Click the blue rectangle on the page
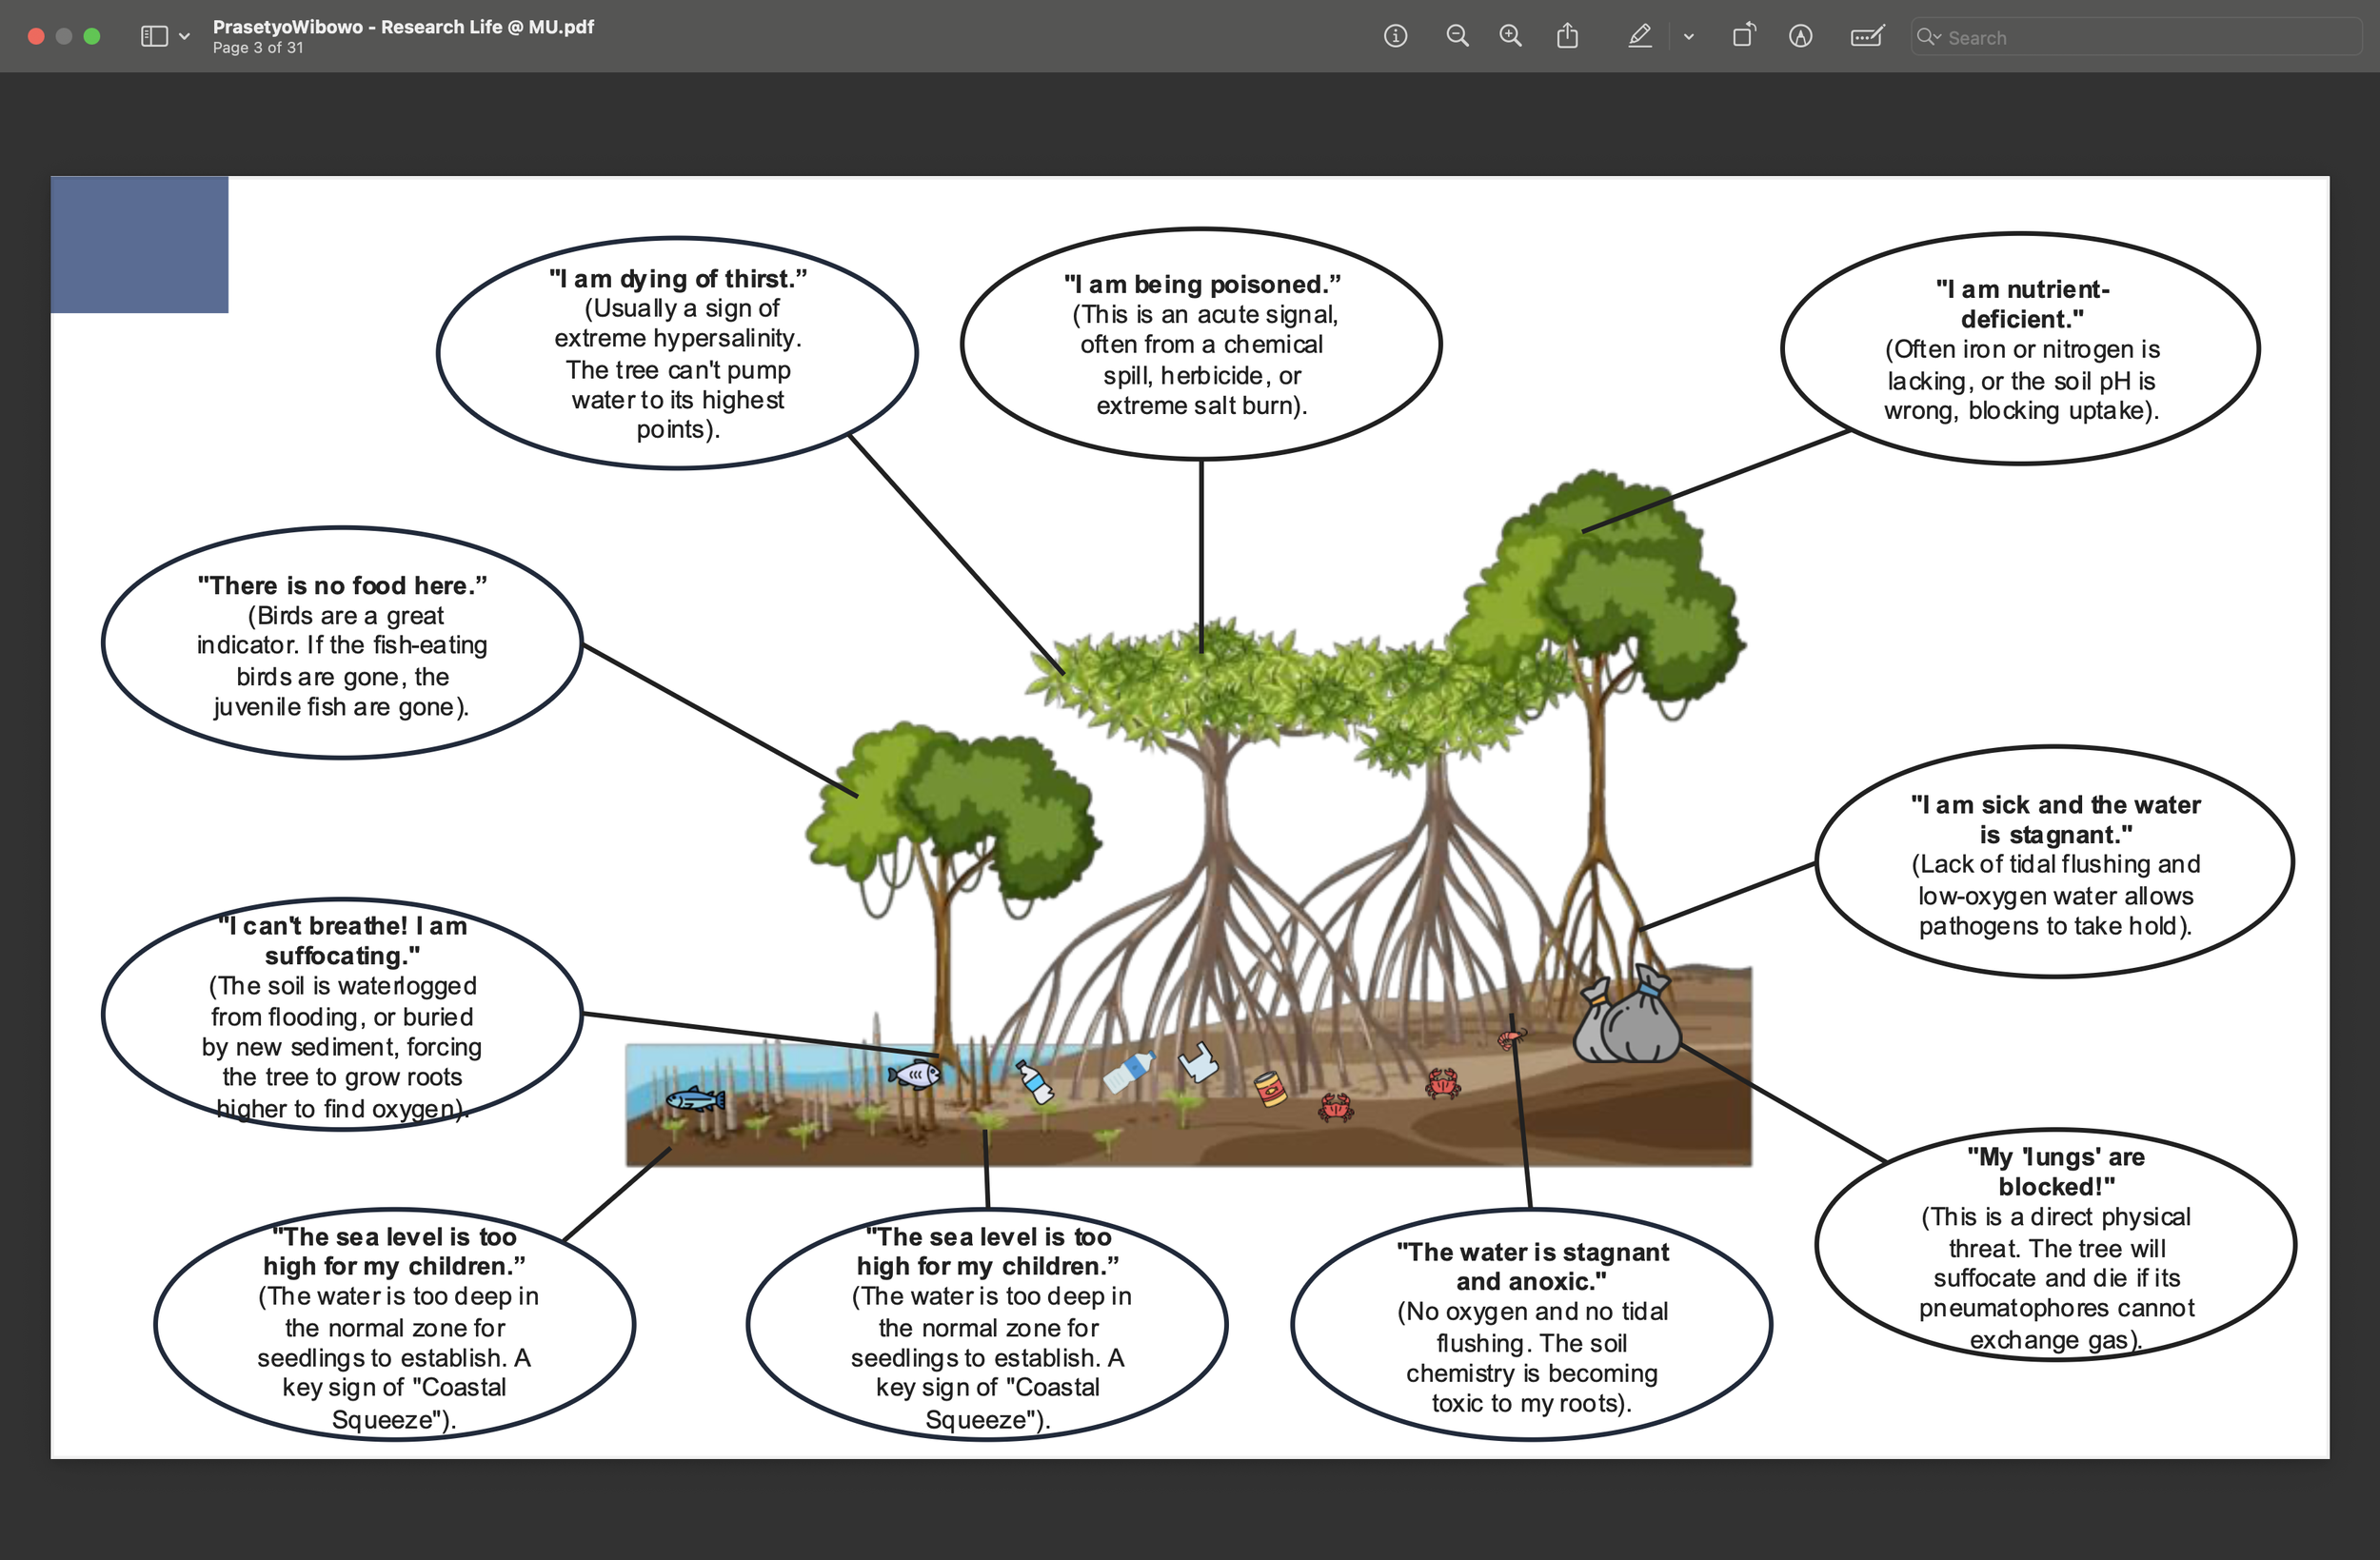 click(139, 244)
